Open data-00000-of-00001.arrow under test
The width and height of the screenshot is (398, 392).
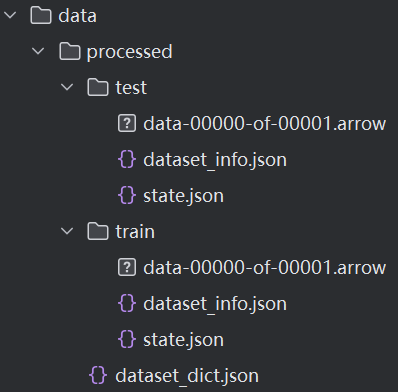(x=264, y=124)
